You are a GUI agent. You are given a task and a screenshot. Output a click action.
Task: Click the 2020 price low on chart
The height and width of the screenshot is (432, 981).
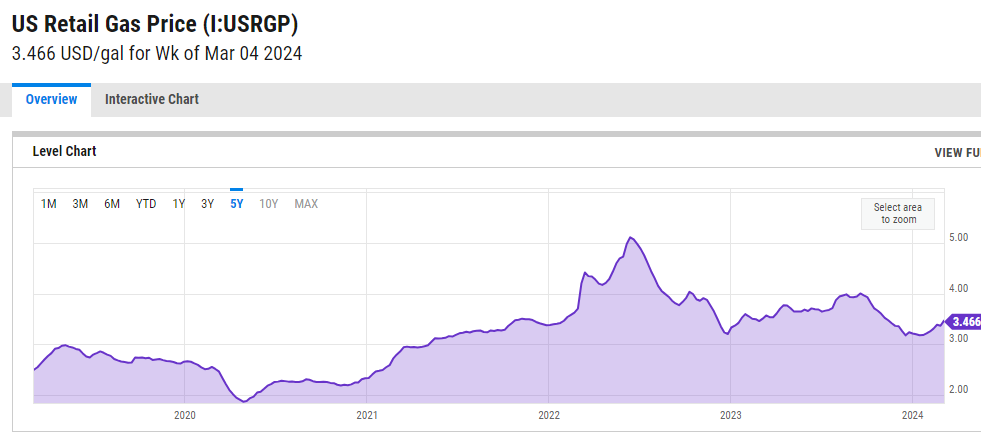pyautogui.click(x=244, y=401)
